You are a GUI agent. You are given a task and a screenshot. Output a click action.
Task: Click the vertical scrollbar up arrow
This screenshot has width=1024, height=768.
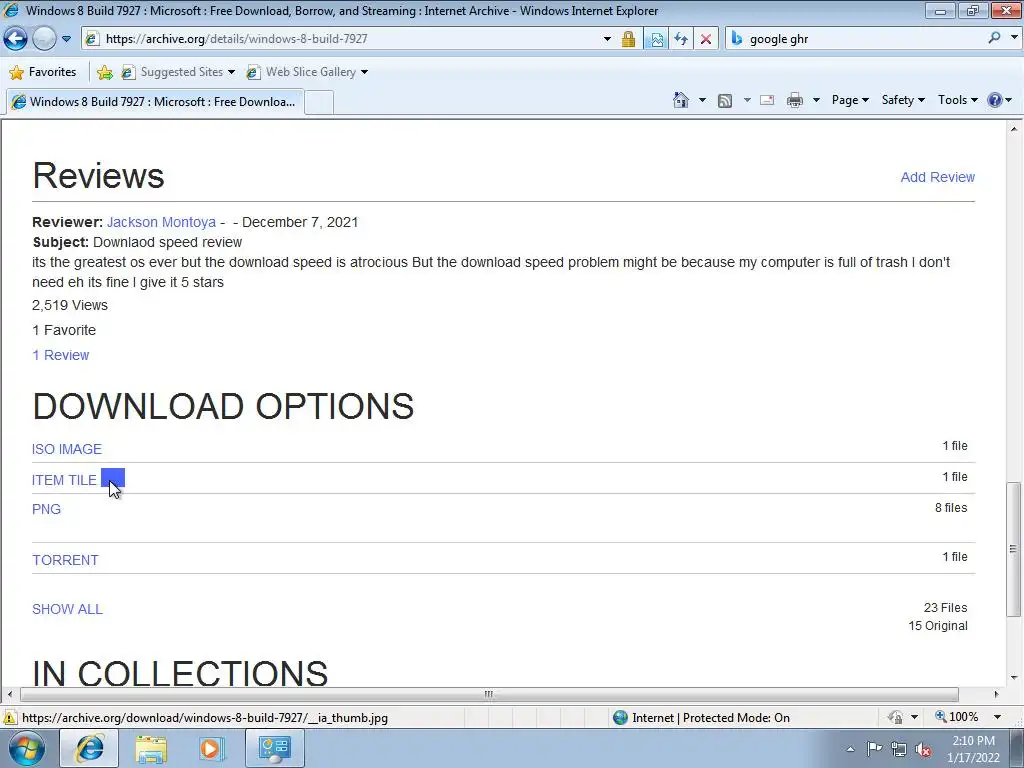click(x=1014, y=130)
